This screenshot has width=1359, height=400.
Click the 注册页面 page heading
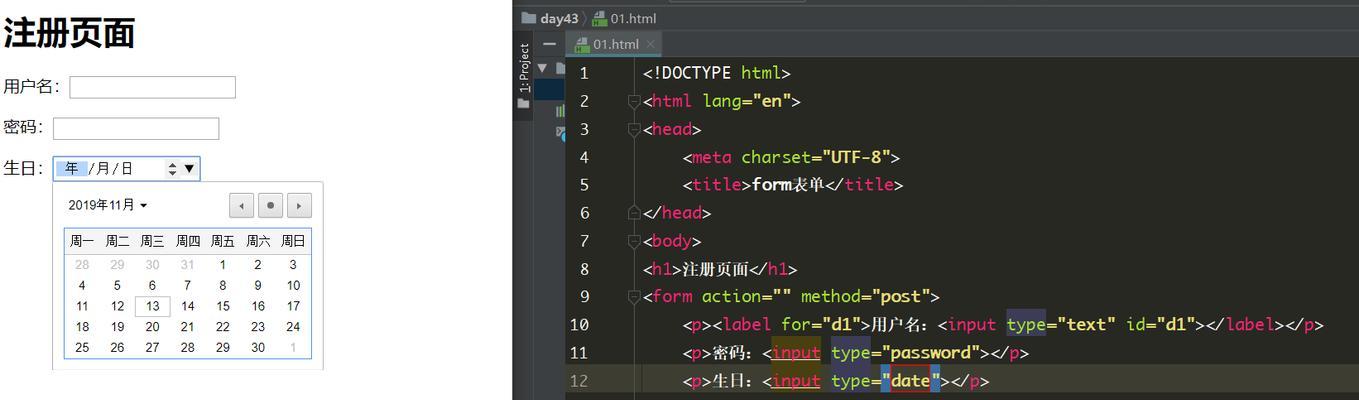tap(69, 33)
